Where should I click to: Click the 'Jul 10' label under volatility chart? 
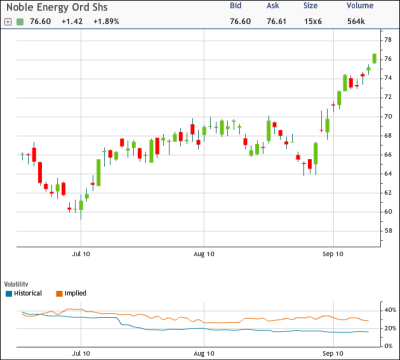(x=81, y=354)
